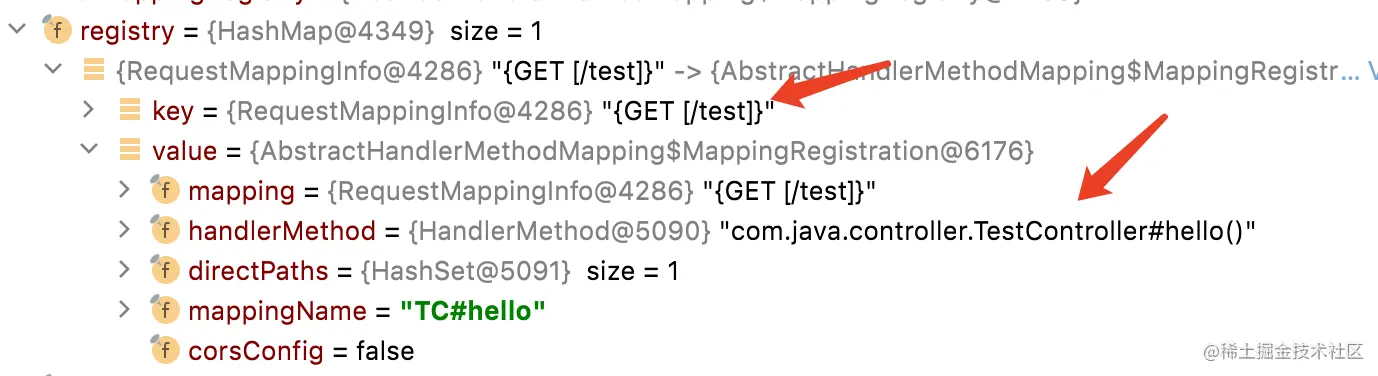The width and height of the screenshot is (1378, 376).
Task: Expand the mapping field
Action: (124, 189)
